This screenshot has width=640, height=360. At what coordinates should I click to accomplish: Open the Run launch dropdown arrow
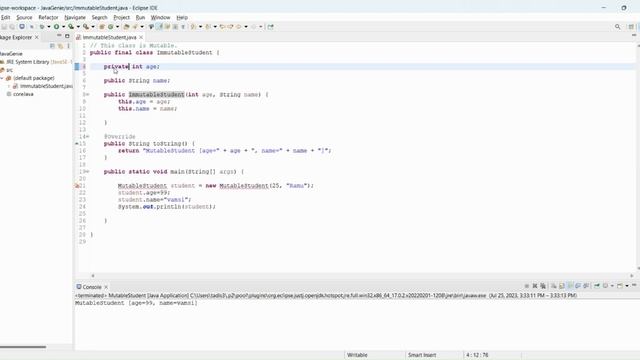pyautogui.click(x=63, y=27)
